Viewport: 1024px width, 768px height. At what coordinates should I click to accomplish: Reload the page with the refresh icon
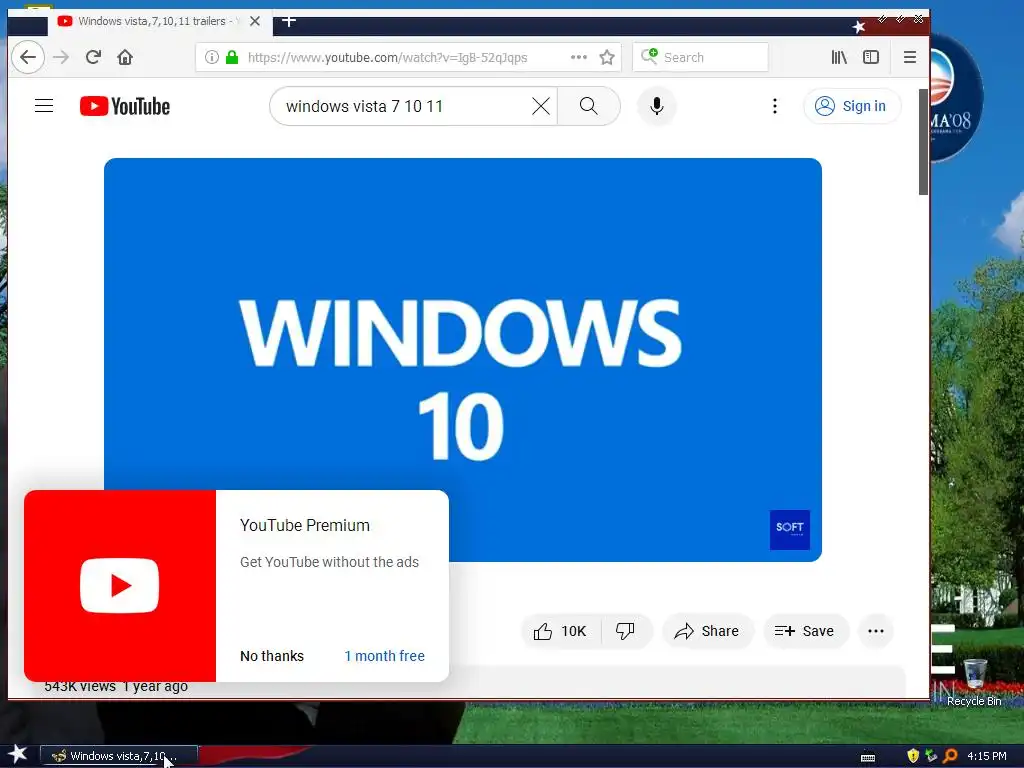pos(93,57)
